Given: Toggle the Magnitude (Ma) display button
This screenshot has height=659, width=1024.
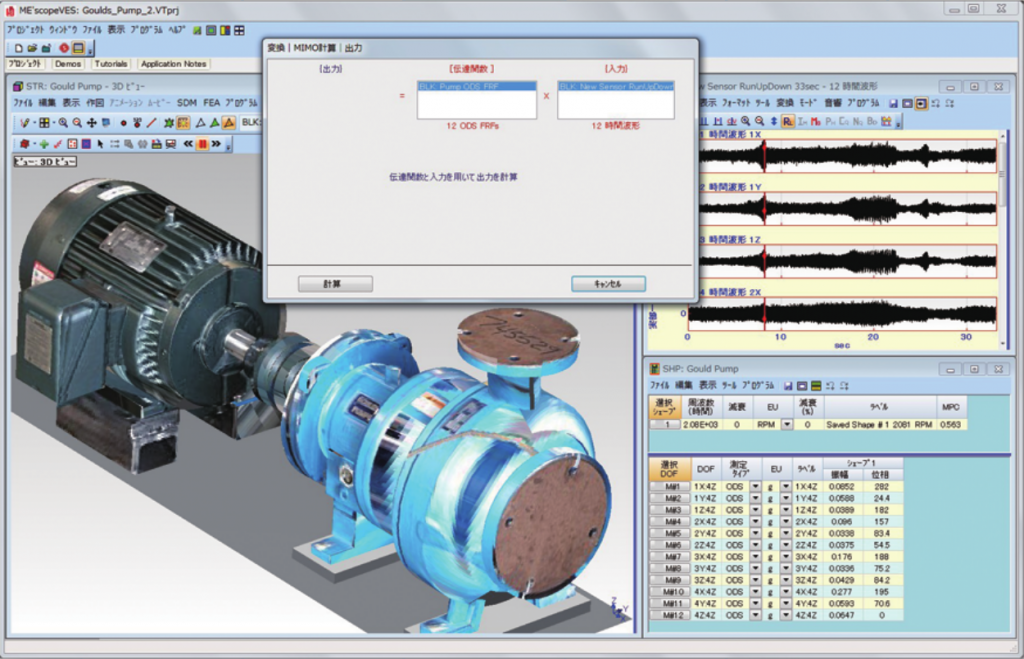Looking at the screenshot, I should pos(816,121).
